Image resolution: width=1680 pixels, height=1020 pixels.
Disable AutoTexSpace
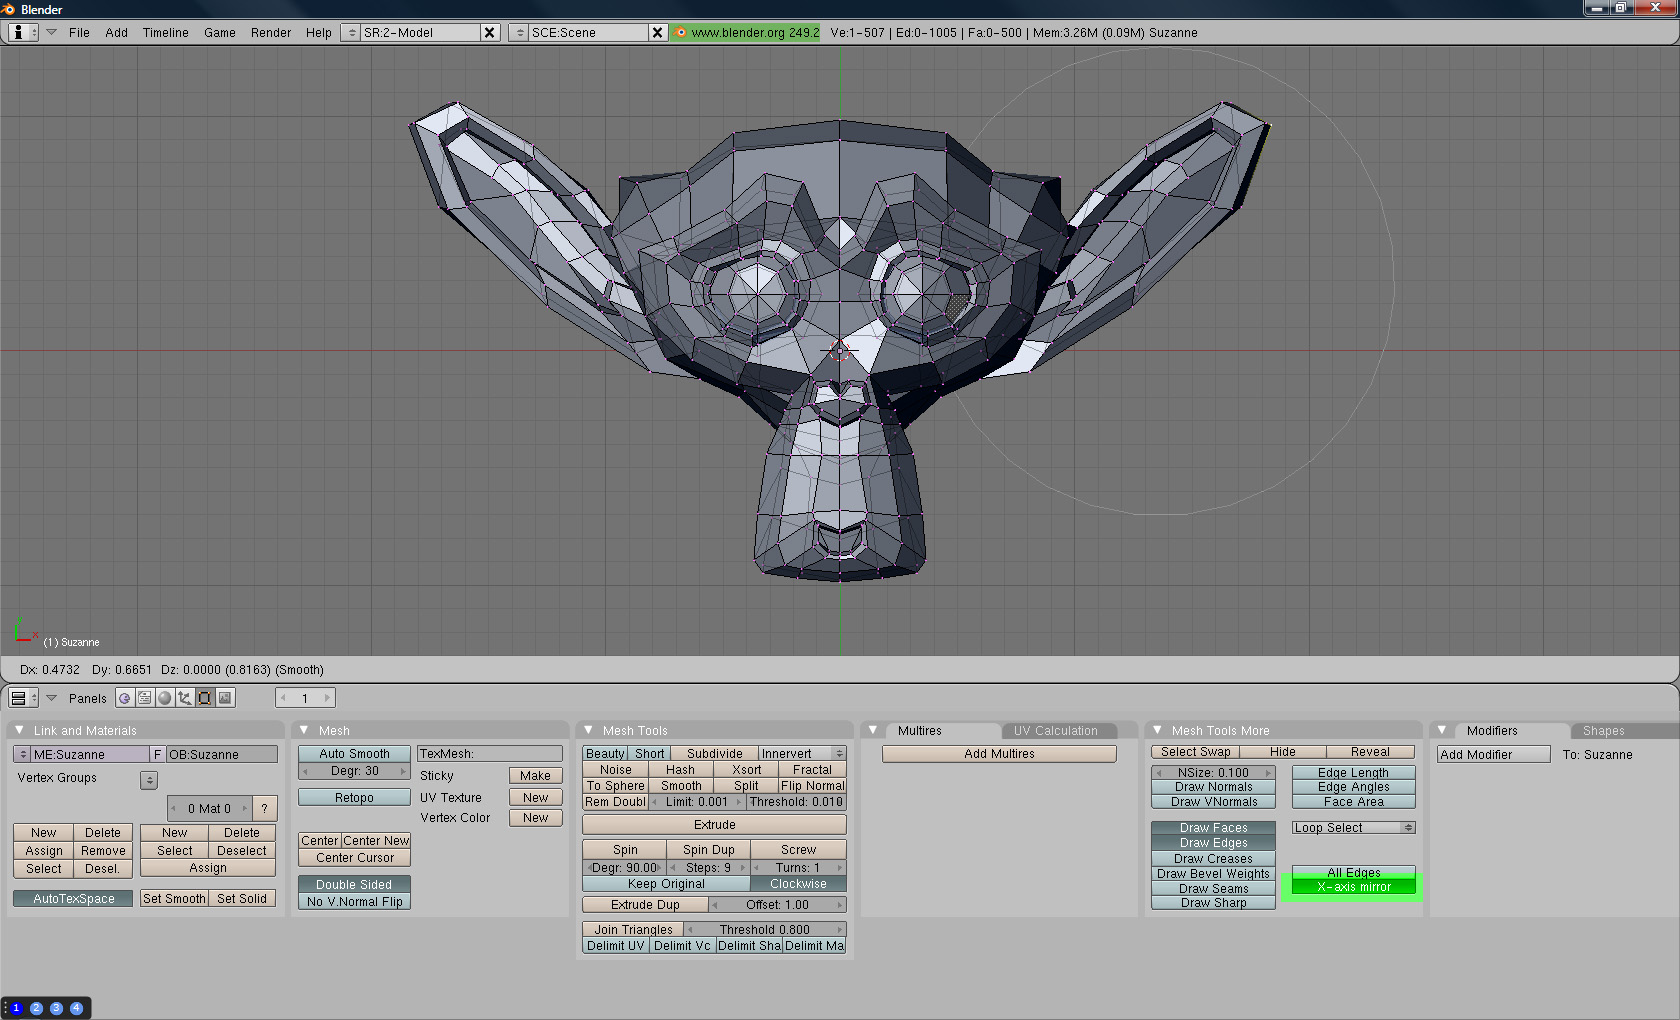pos(73,898)
